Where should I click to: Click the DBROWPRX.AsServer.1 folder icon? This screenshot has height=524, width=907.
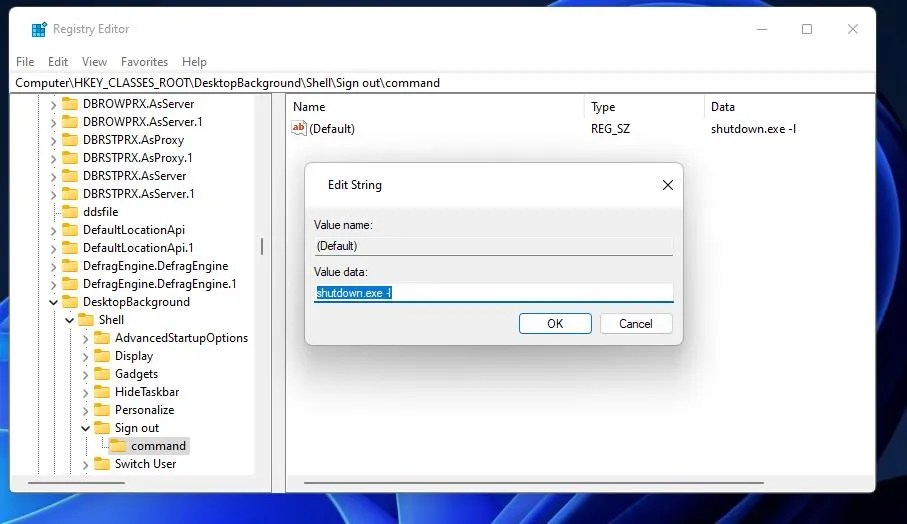tap(70, 121)
